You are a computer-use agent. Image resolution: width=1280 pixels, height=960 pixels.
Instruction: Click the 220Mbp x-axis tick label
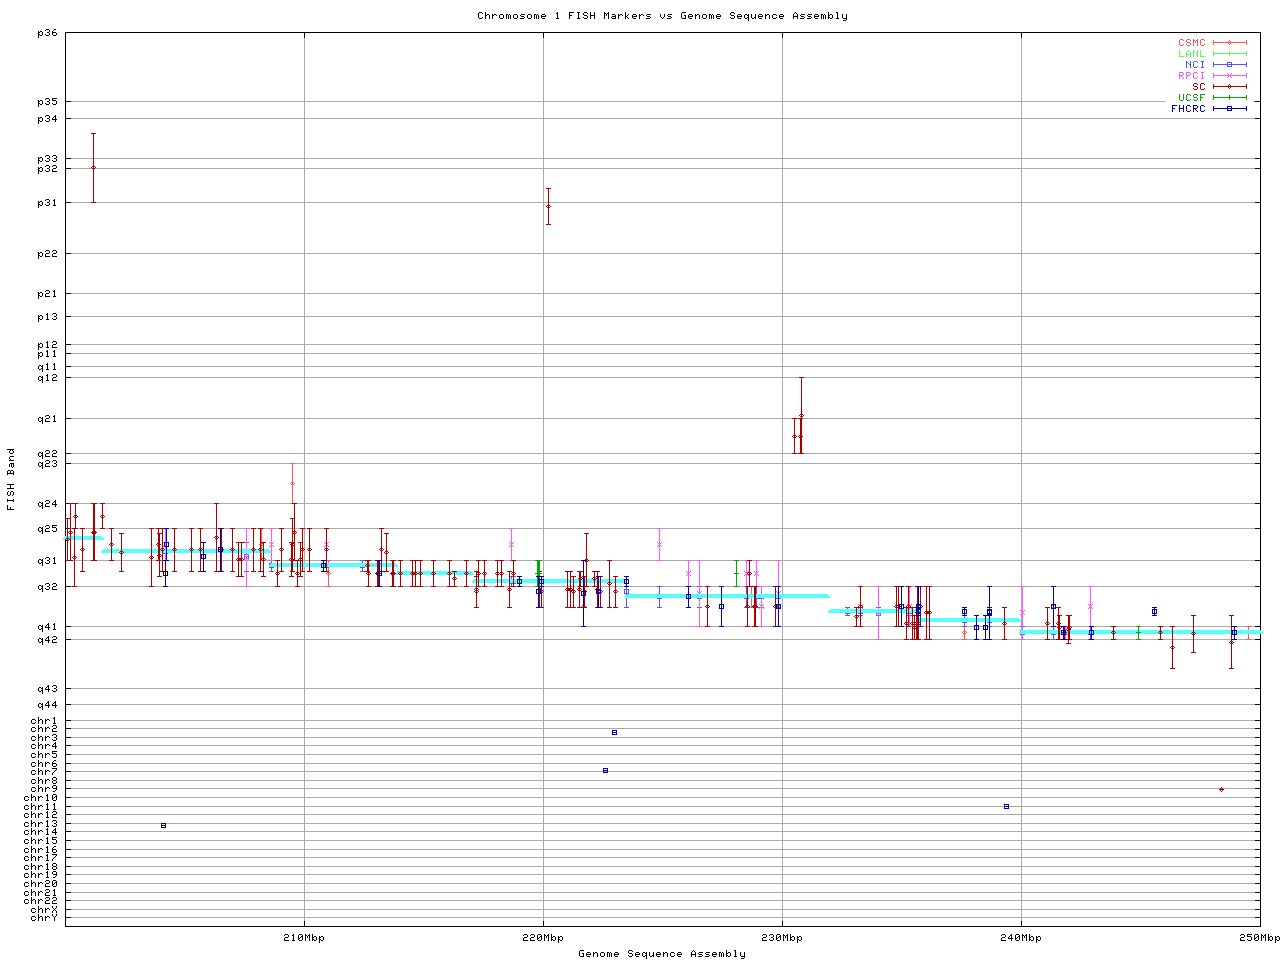pyautogui.click(x=543, y=938)
